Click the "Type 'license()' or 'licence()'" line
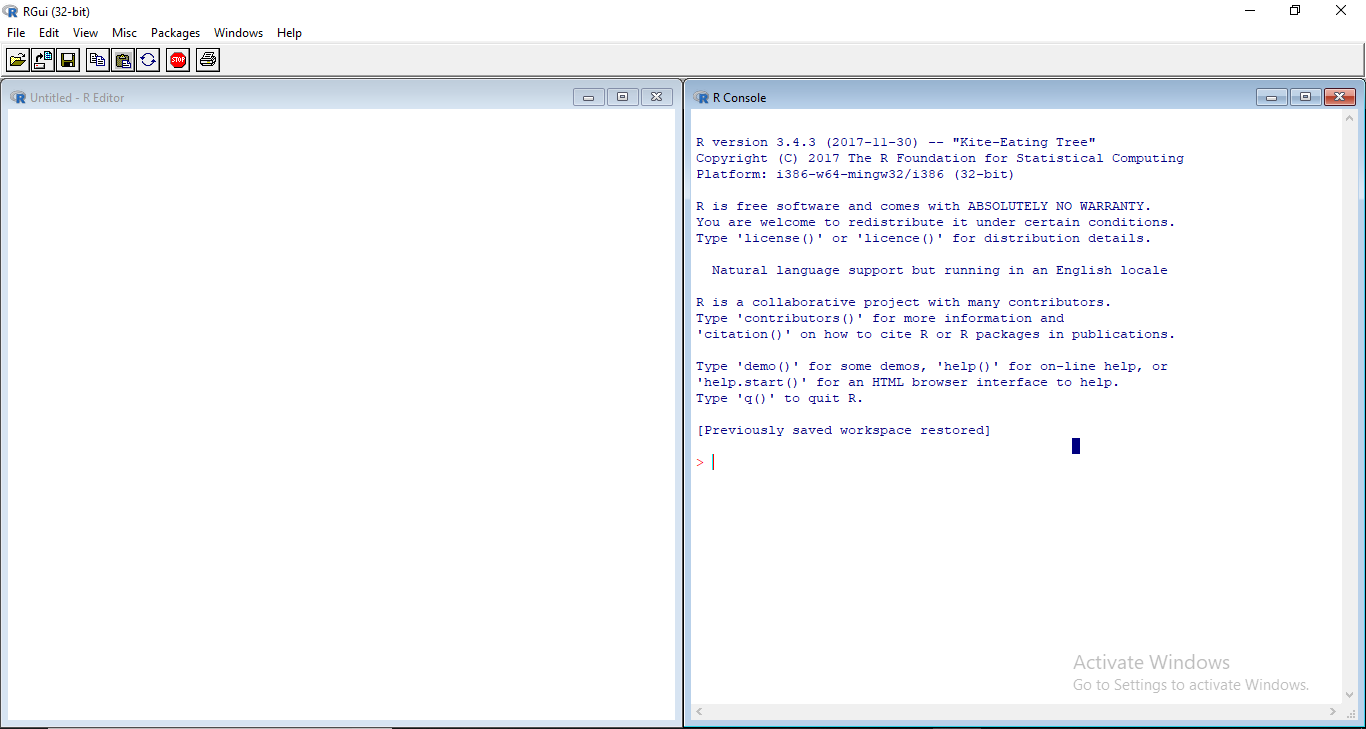Viewport: 1366px width, 729px height. pyautogui.click(x=923, y=238)
